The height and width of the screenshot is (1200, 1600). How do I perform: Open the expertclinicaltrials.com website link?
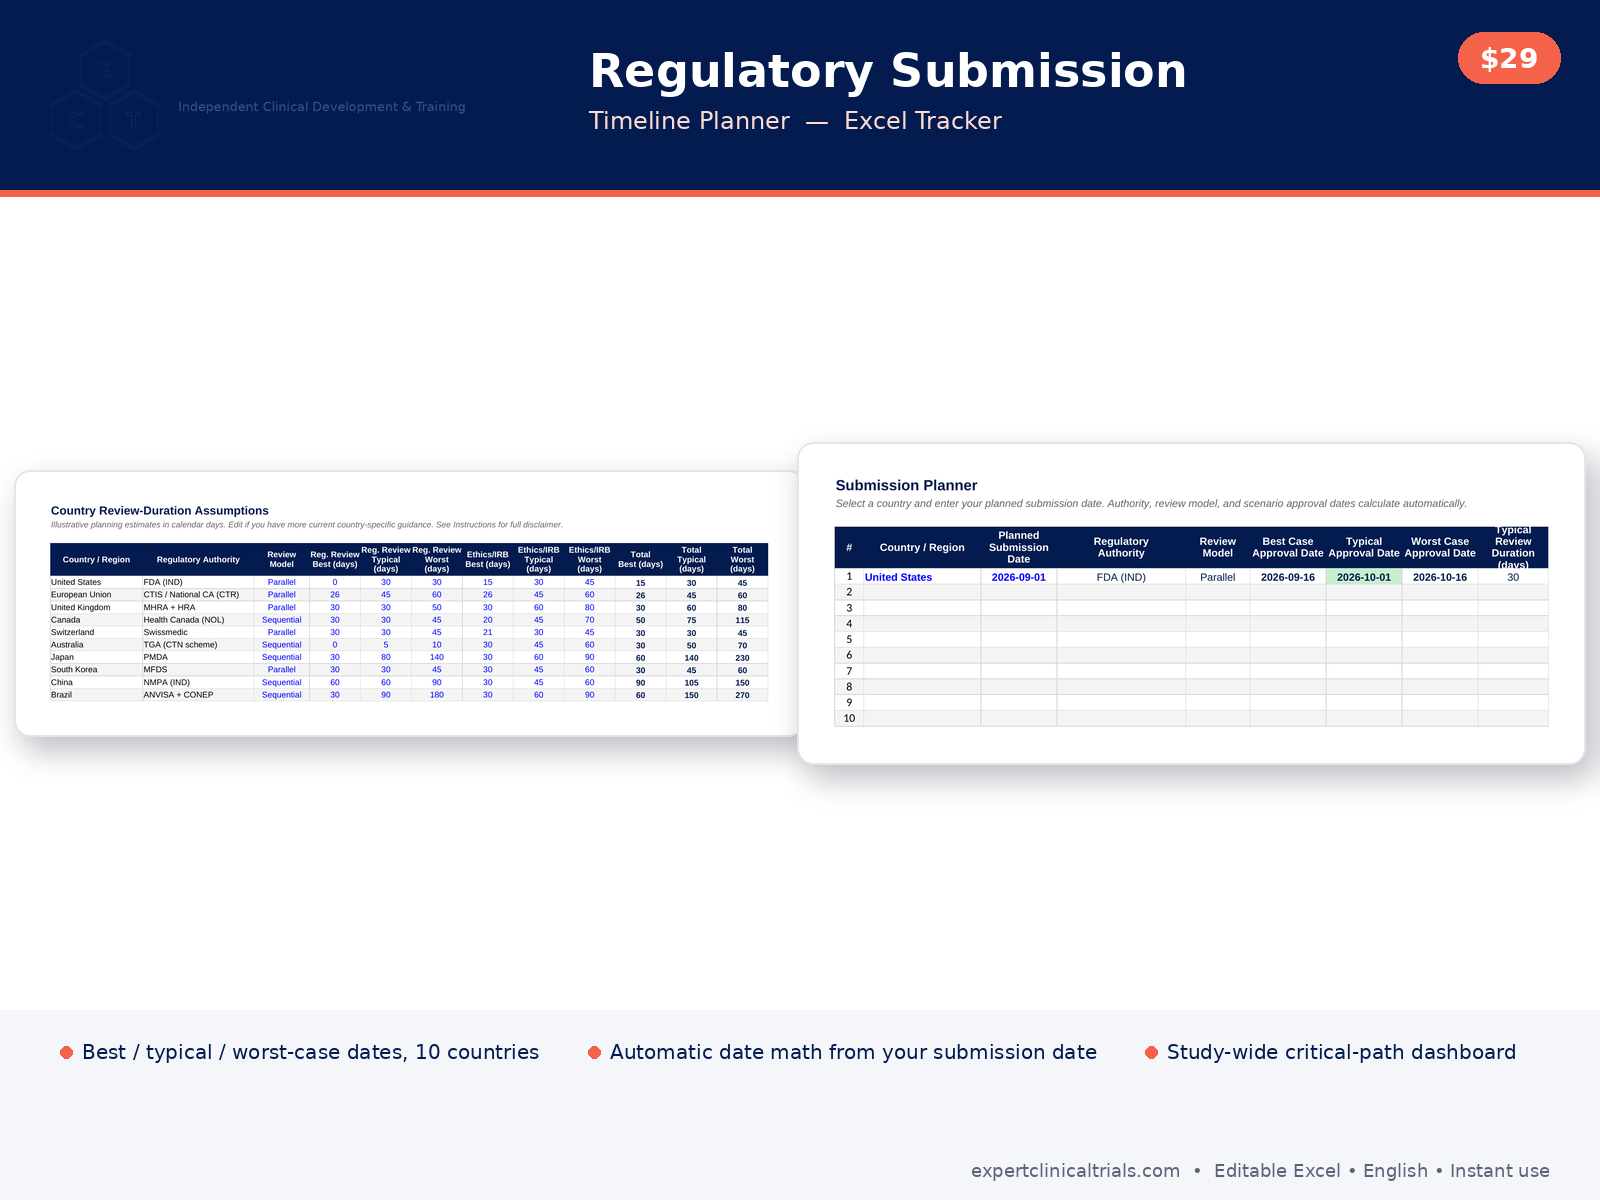pos(1075,1170)
